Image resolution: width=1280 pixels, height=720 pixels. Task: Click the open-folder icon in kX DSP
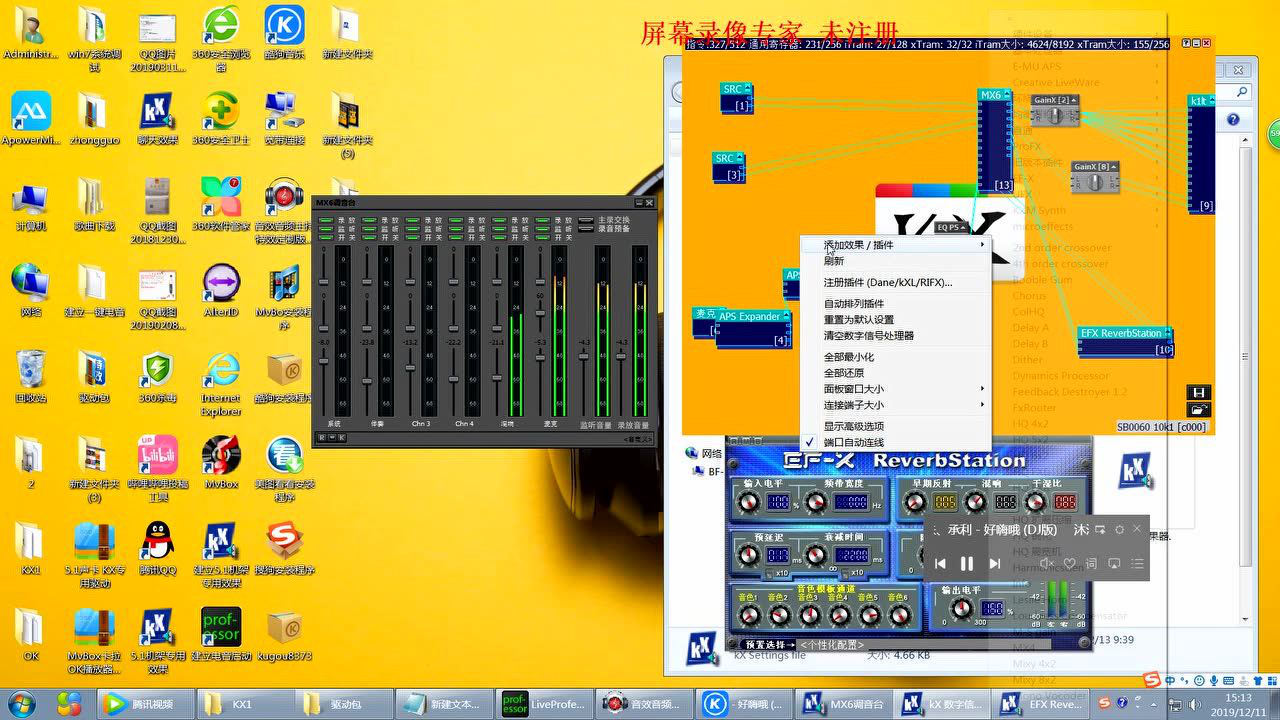tap(1199, 409)
